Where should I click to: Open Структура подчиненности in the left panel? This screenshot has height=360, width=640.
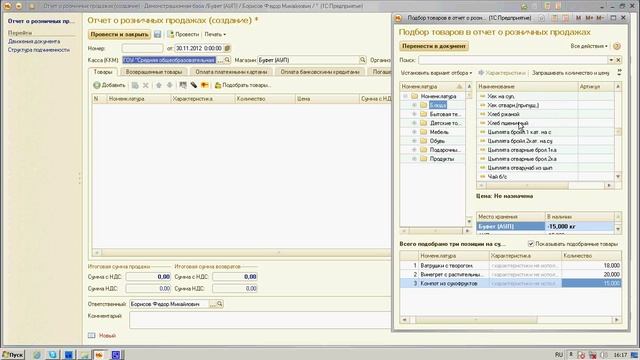coord(39,50)
